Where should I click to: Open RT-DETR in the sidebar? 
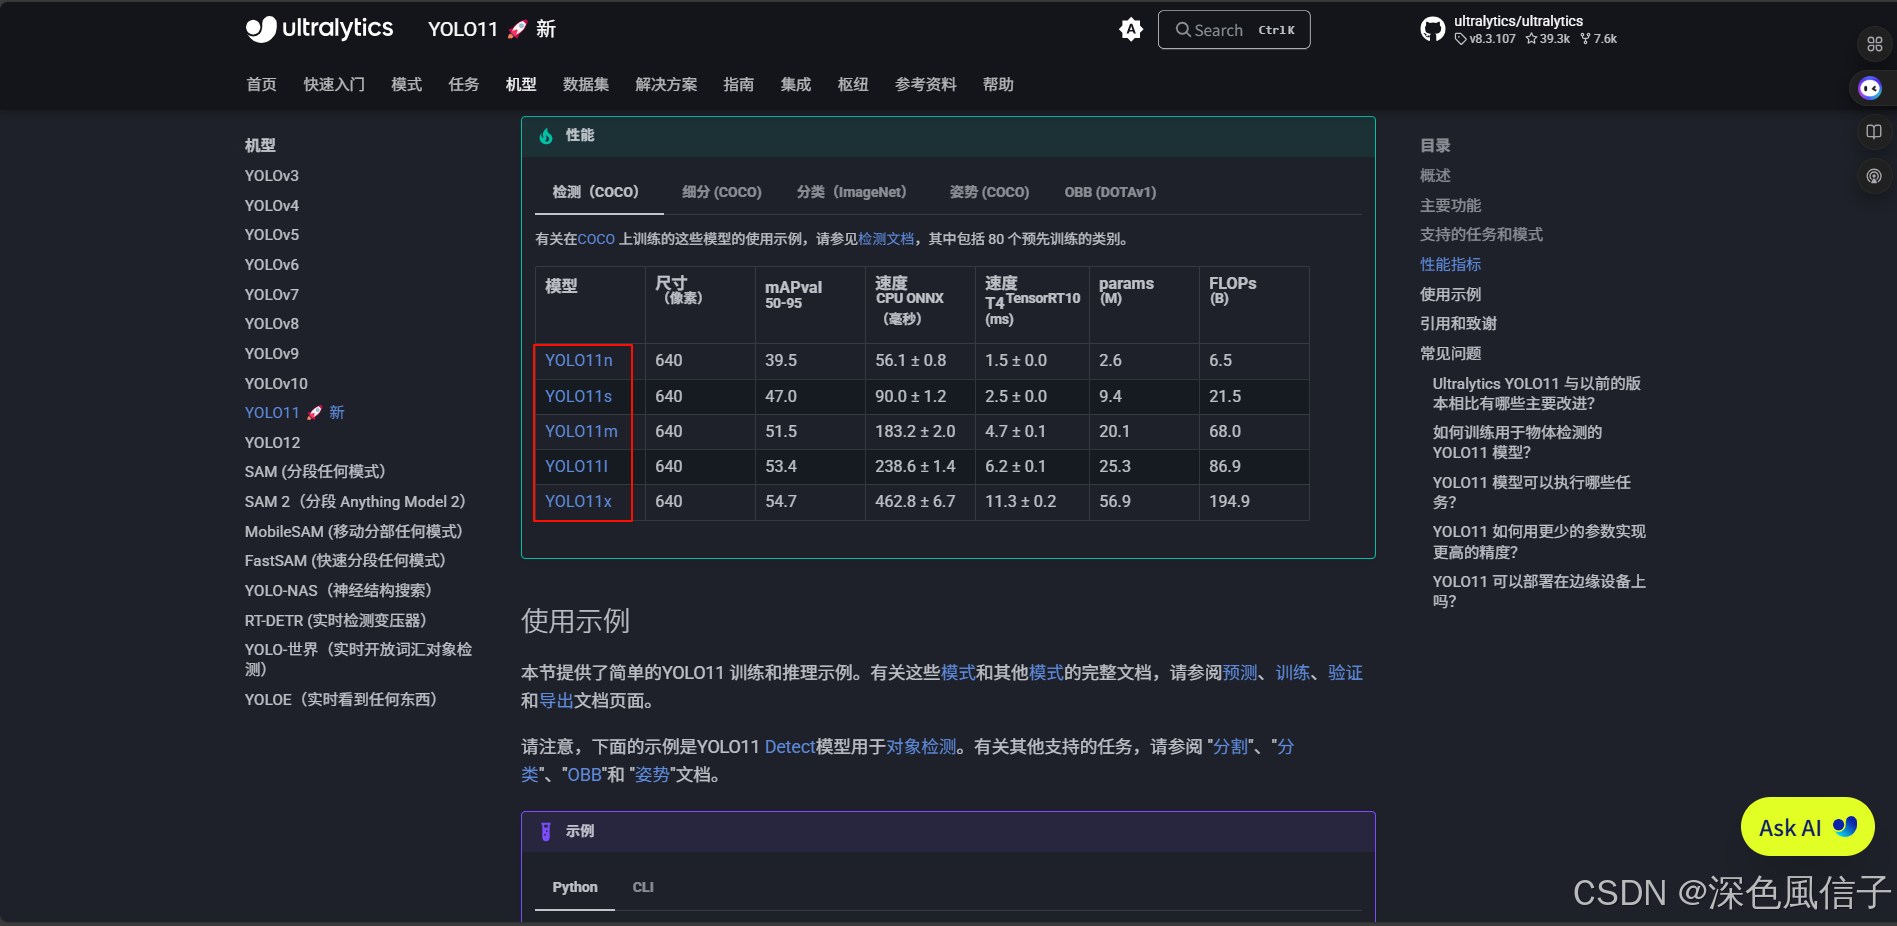coord(336,621)
